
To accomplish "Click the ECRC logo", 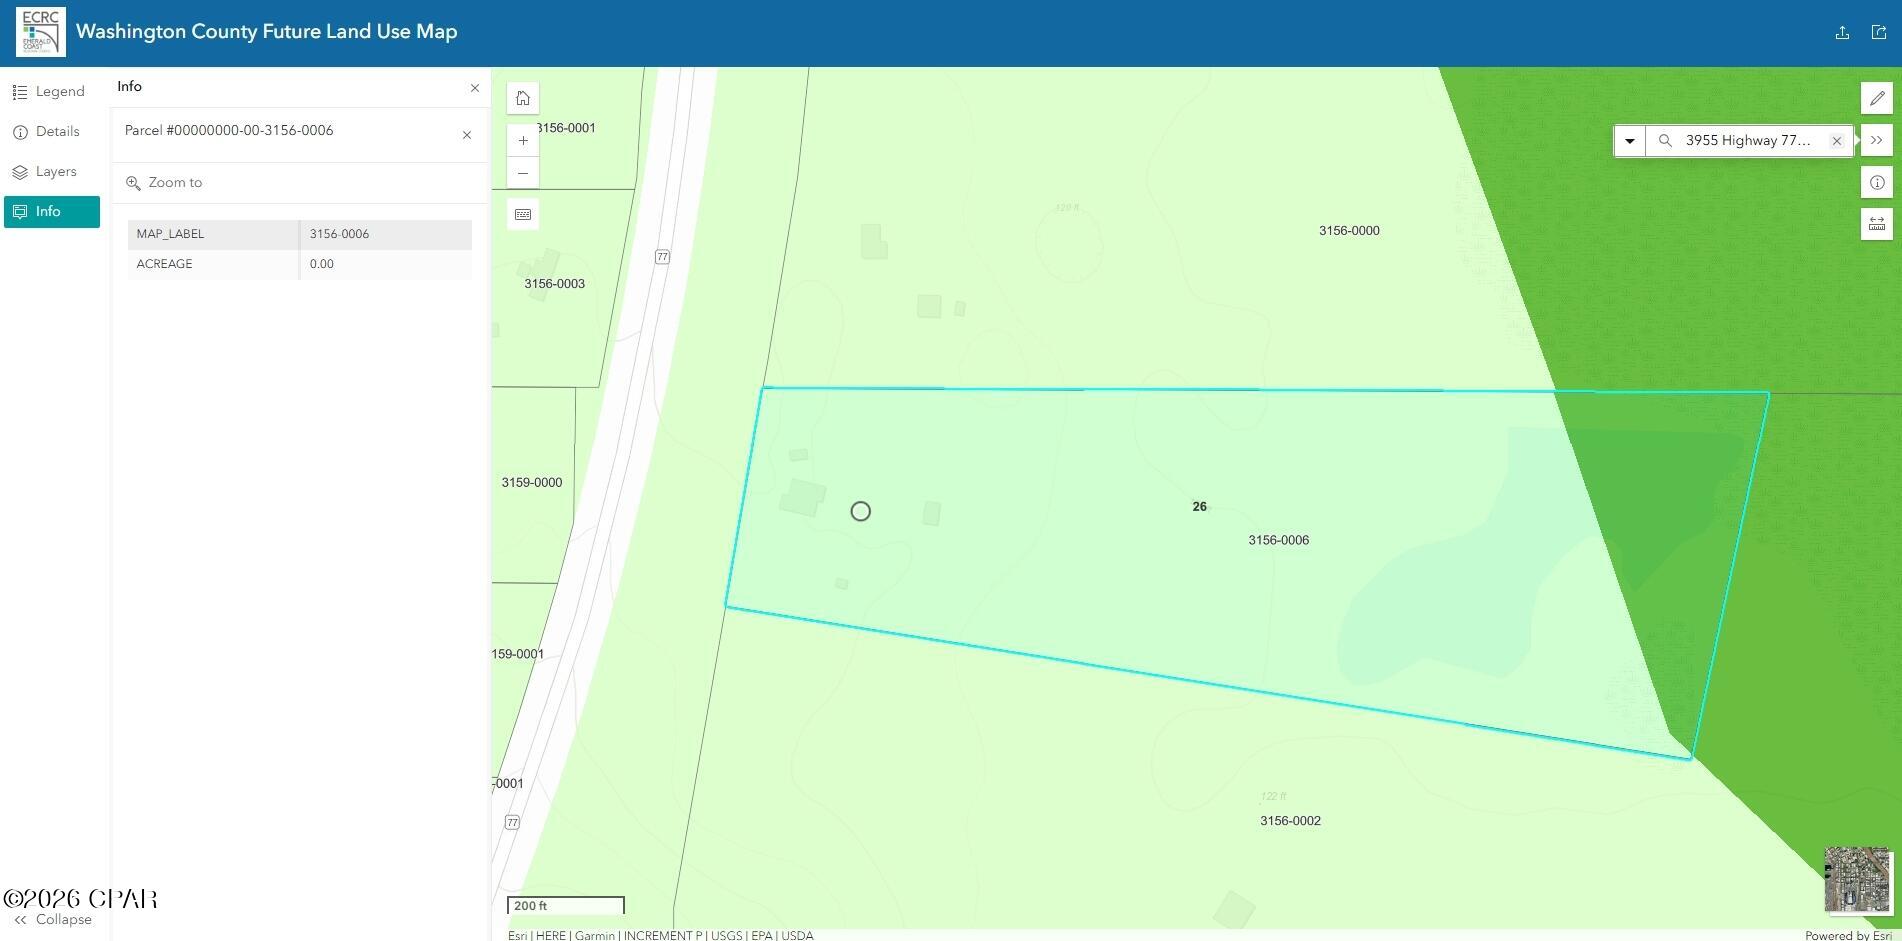I will point(41,32).
